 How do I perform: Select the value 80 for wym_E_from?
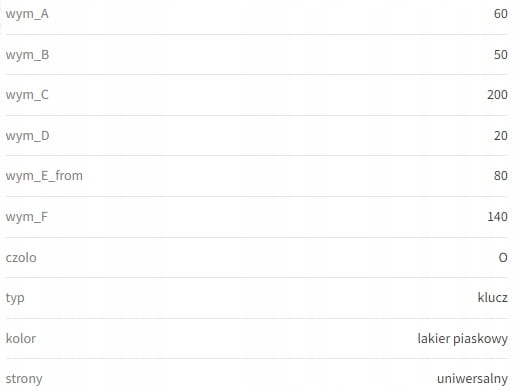coord(501,176)
